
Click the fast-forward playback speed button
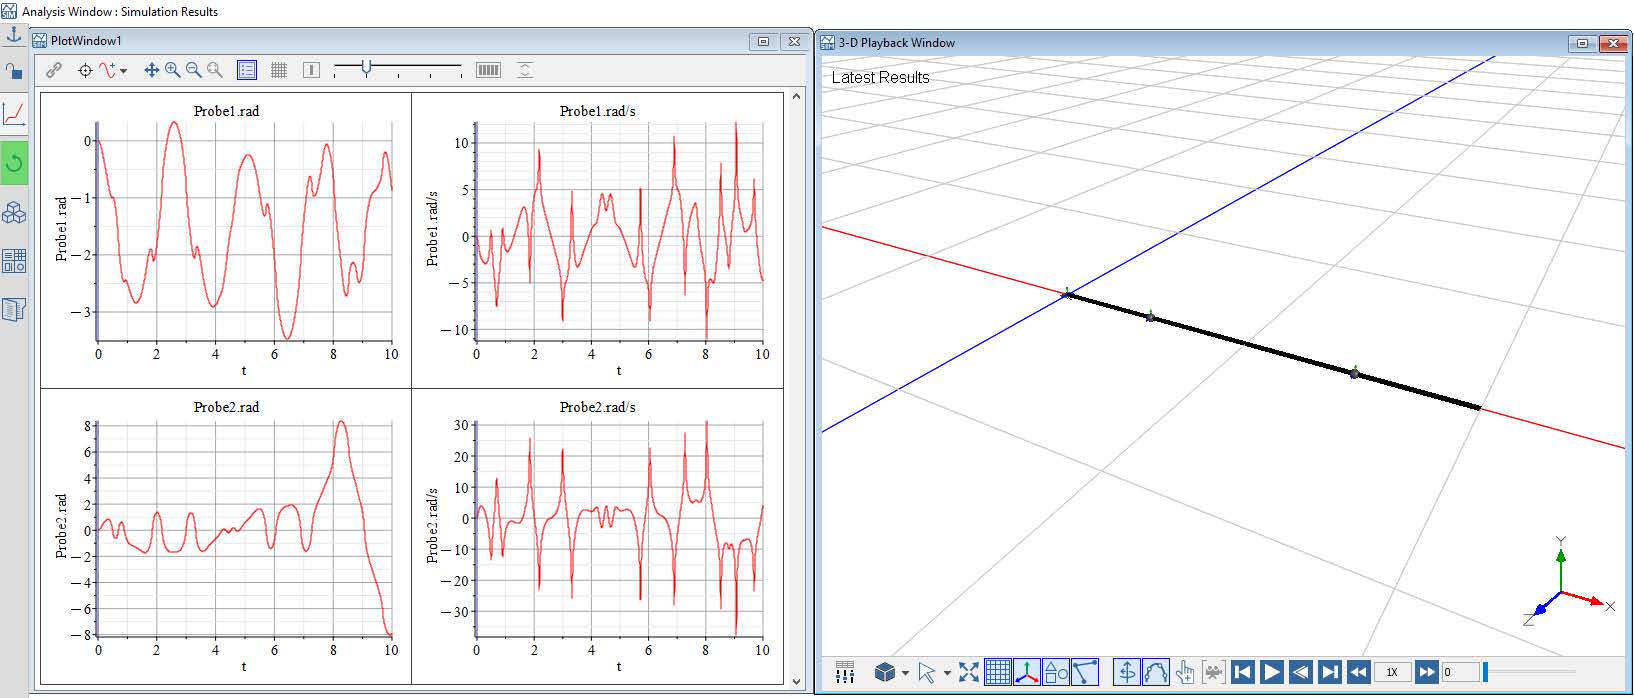point(1427,672)
